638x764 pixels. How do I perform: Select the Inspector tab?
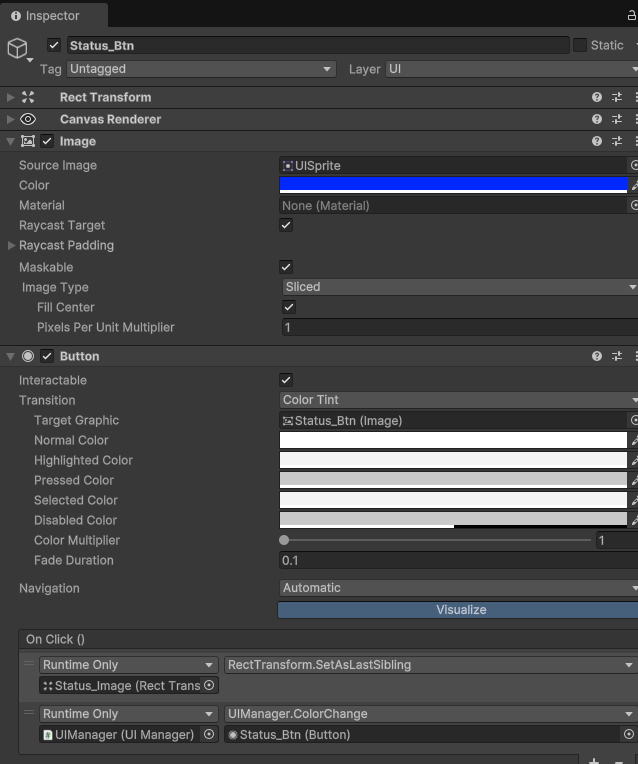pos(53,16)
